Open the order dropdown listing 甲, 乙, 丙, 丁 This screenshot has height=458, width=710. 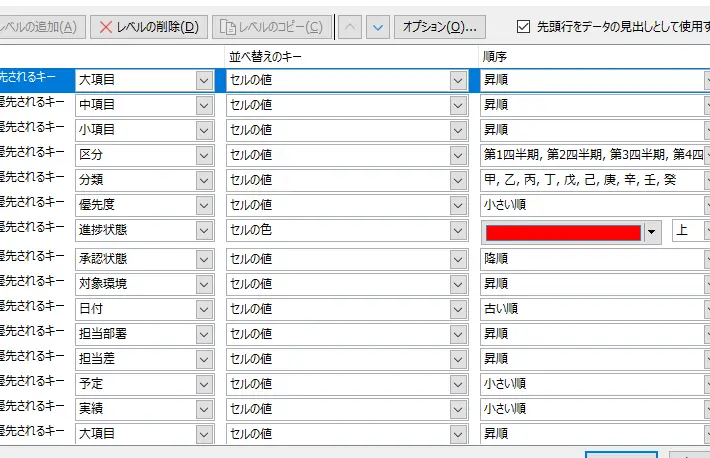595,180
